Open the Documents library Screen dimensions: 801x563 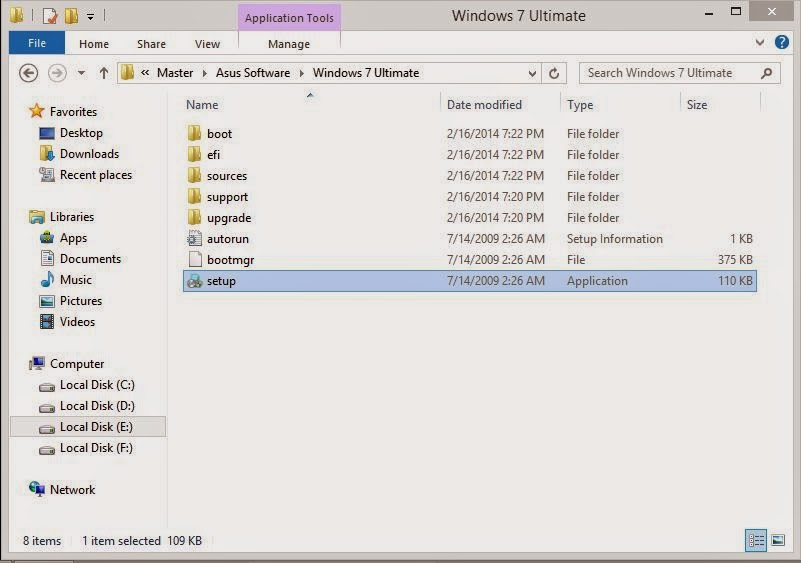(90, 259)
